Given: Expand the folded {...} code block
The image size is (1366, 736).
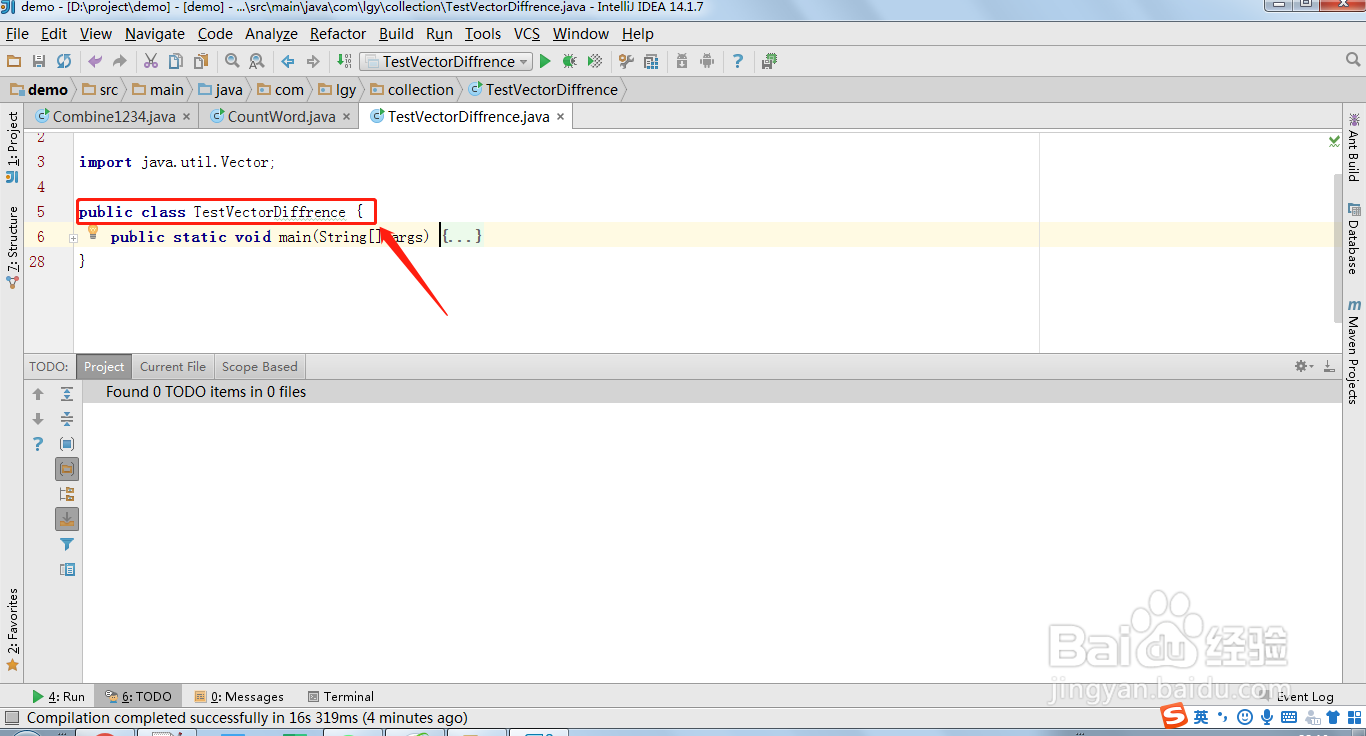Looking at the screenshot, I should click(463, 237).
